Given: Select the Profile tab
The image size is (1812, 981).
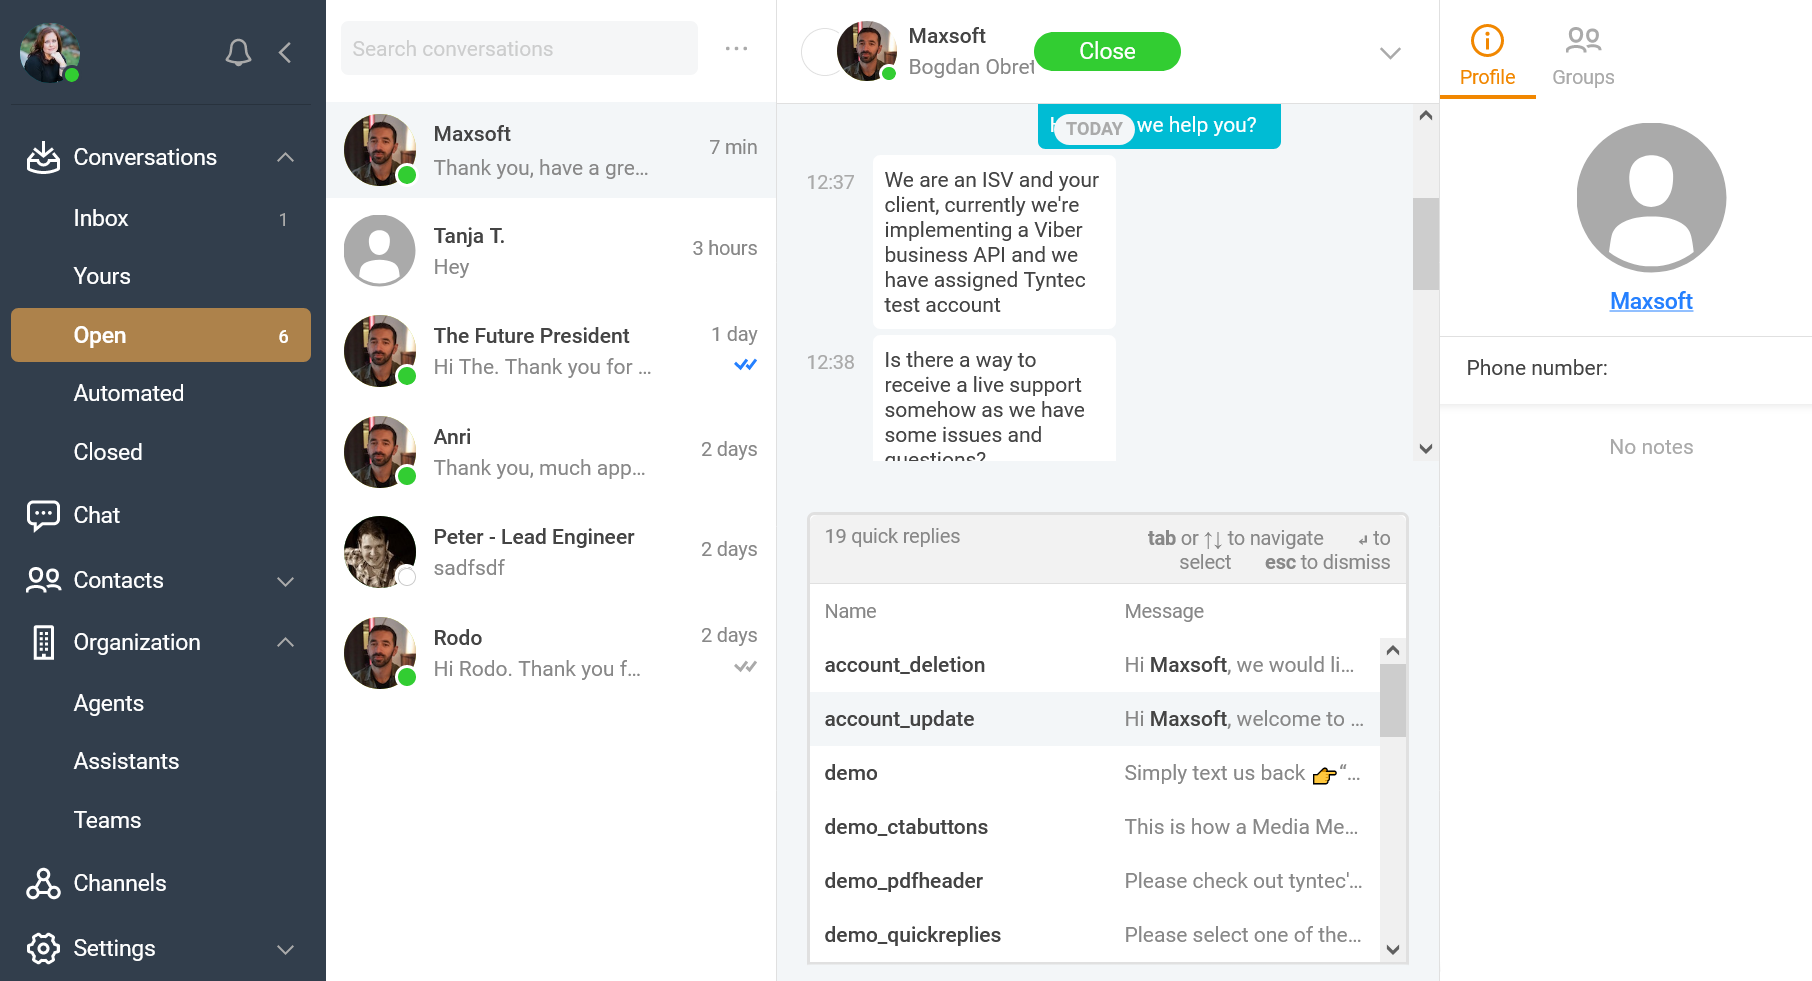Looking at the screenshot, I should point(1487,56).
